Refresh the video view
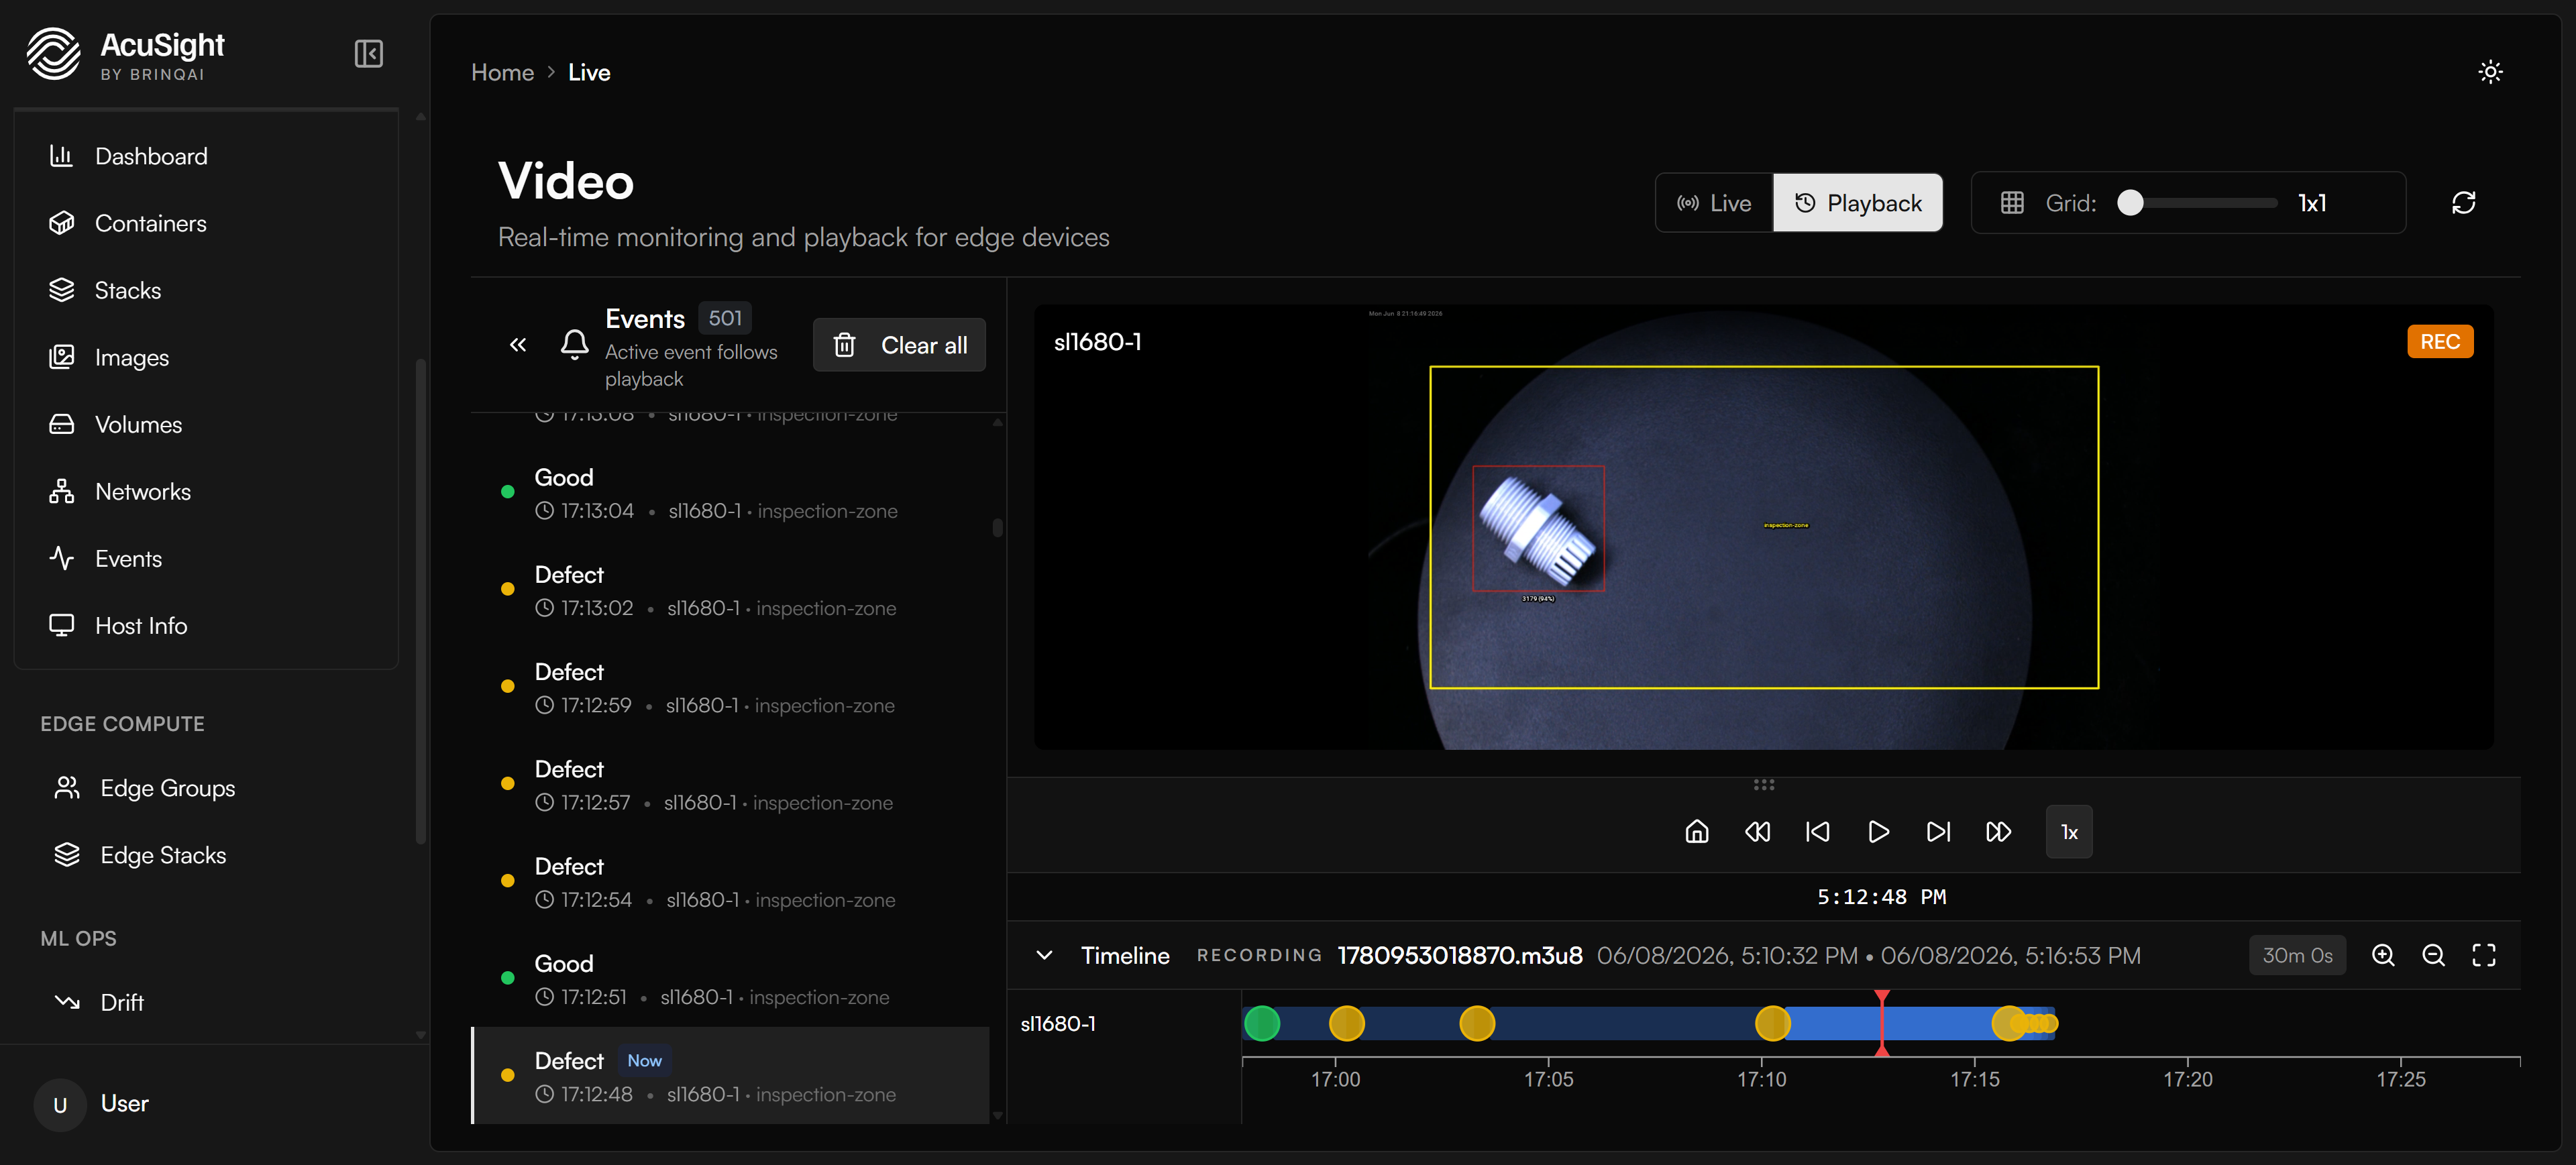This screenshot has width=2576, height=1165. [2463, 203]
